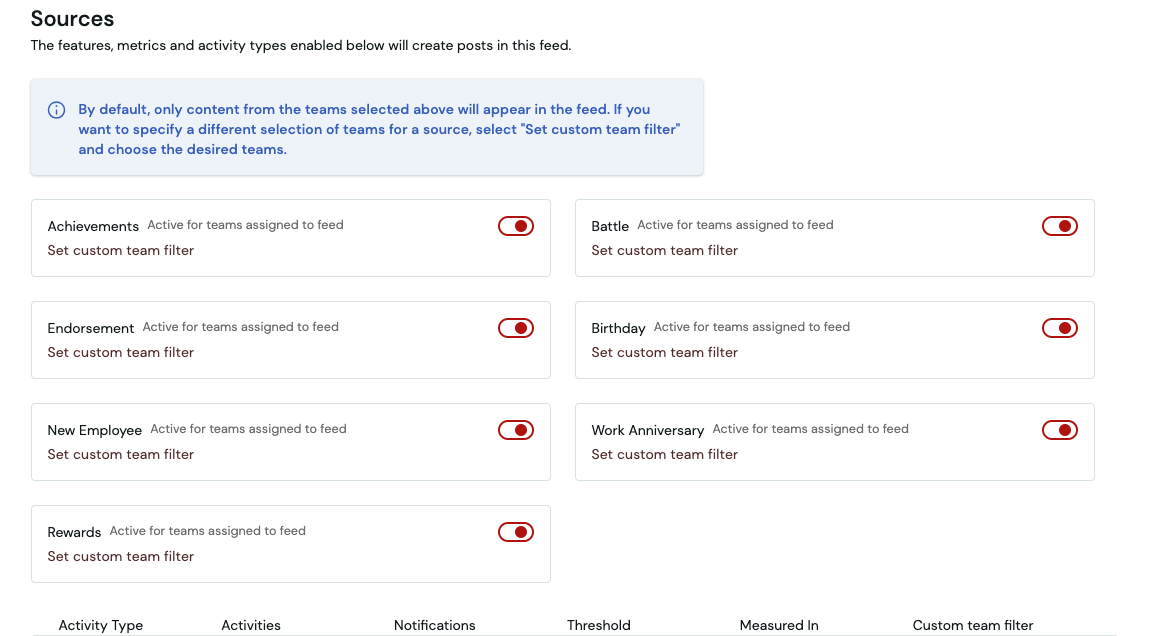This screenshot has height=636, width=1150.
Task: Click the Activity Type column header
Action: pos(100,626)
